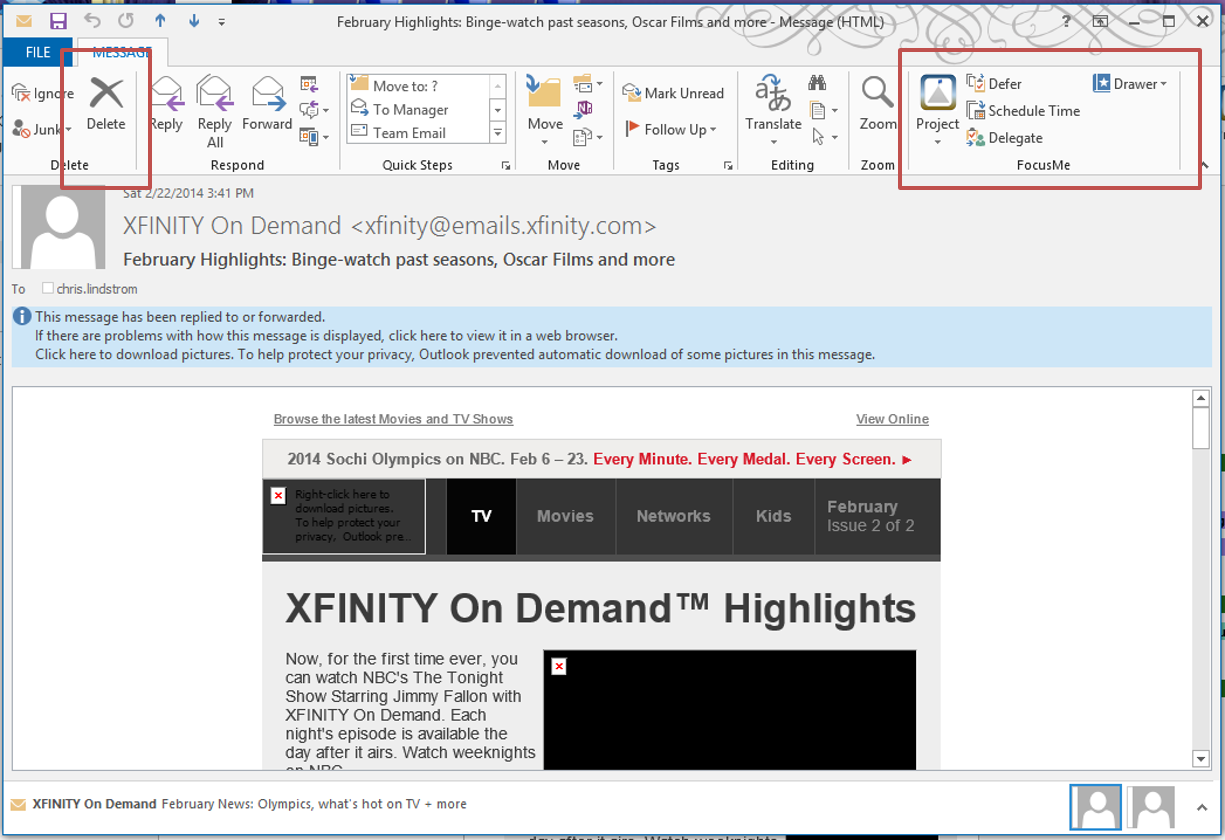
Task: Expand the Quick Steps gallery More arrow
Action: click(x=498, y=133)
